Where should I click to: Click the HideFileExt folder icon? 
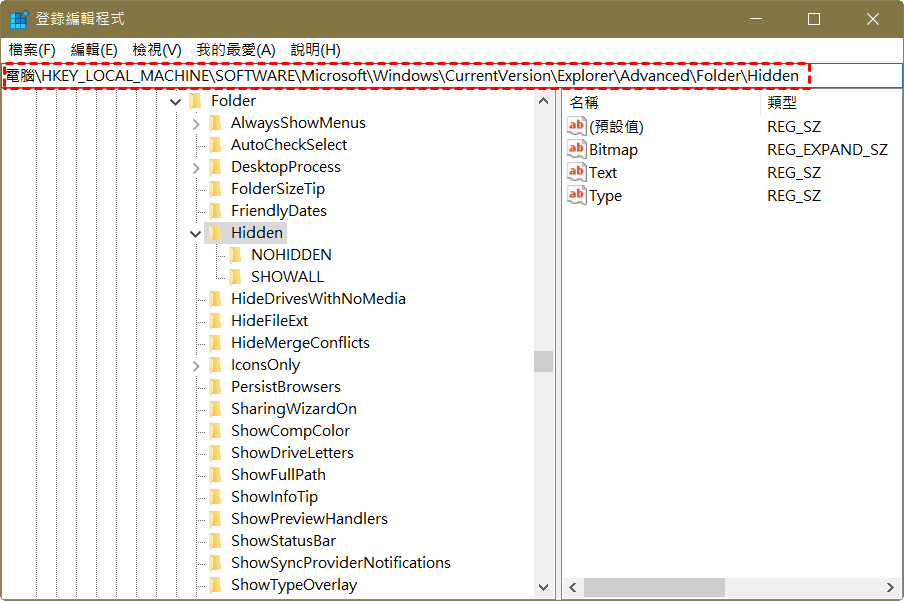point(216,321)
